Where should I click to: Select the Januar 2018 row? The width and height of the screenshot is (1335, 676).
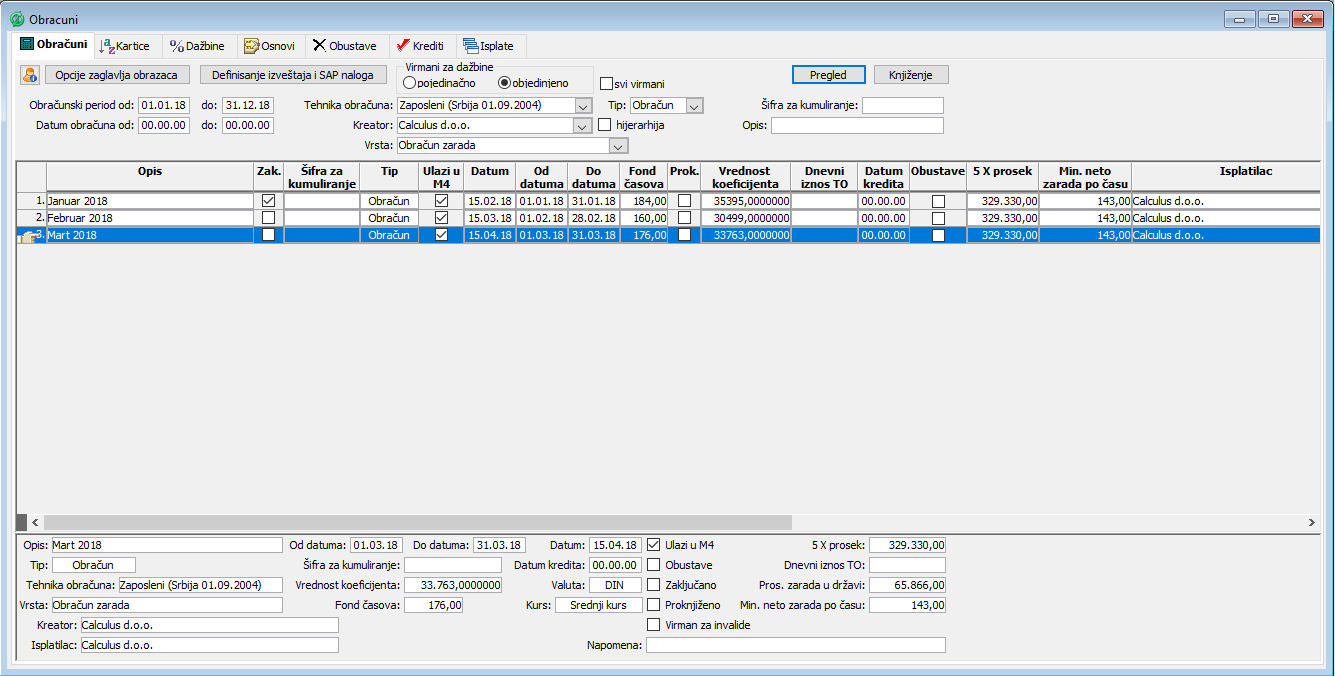point(150,201)
